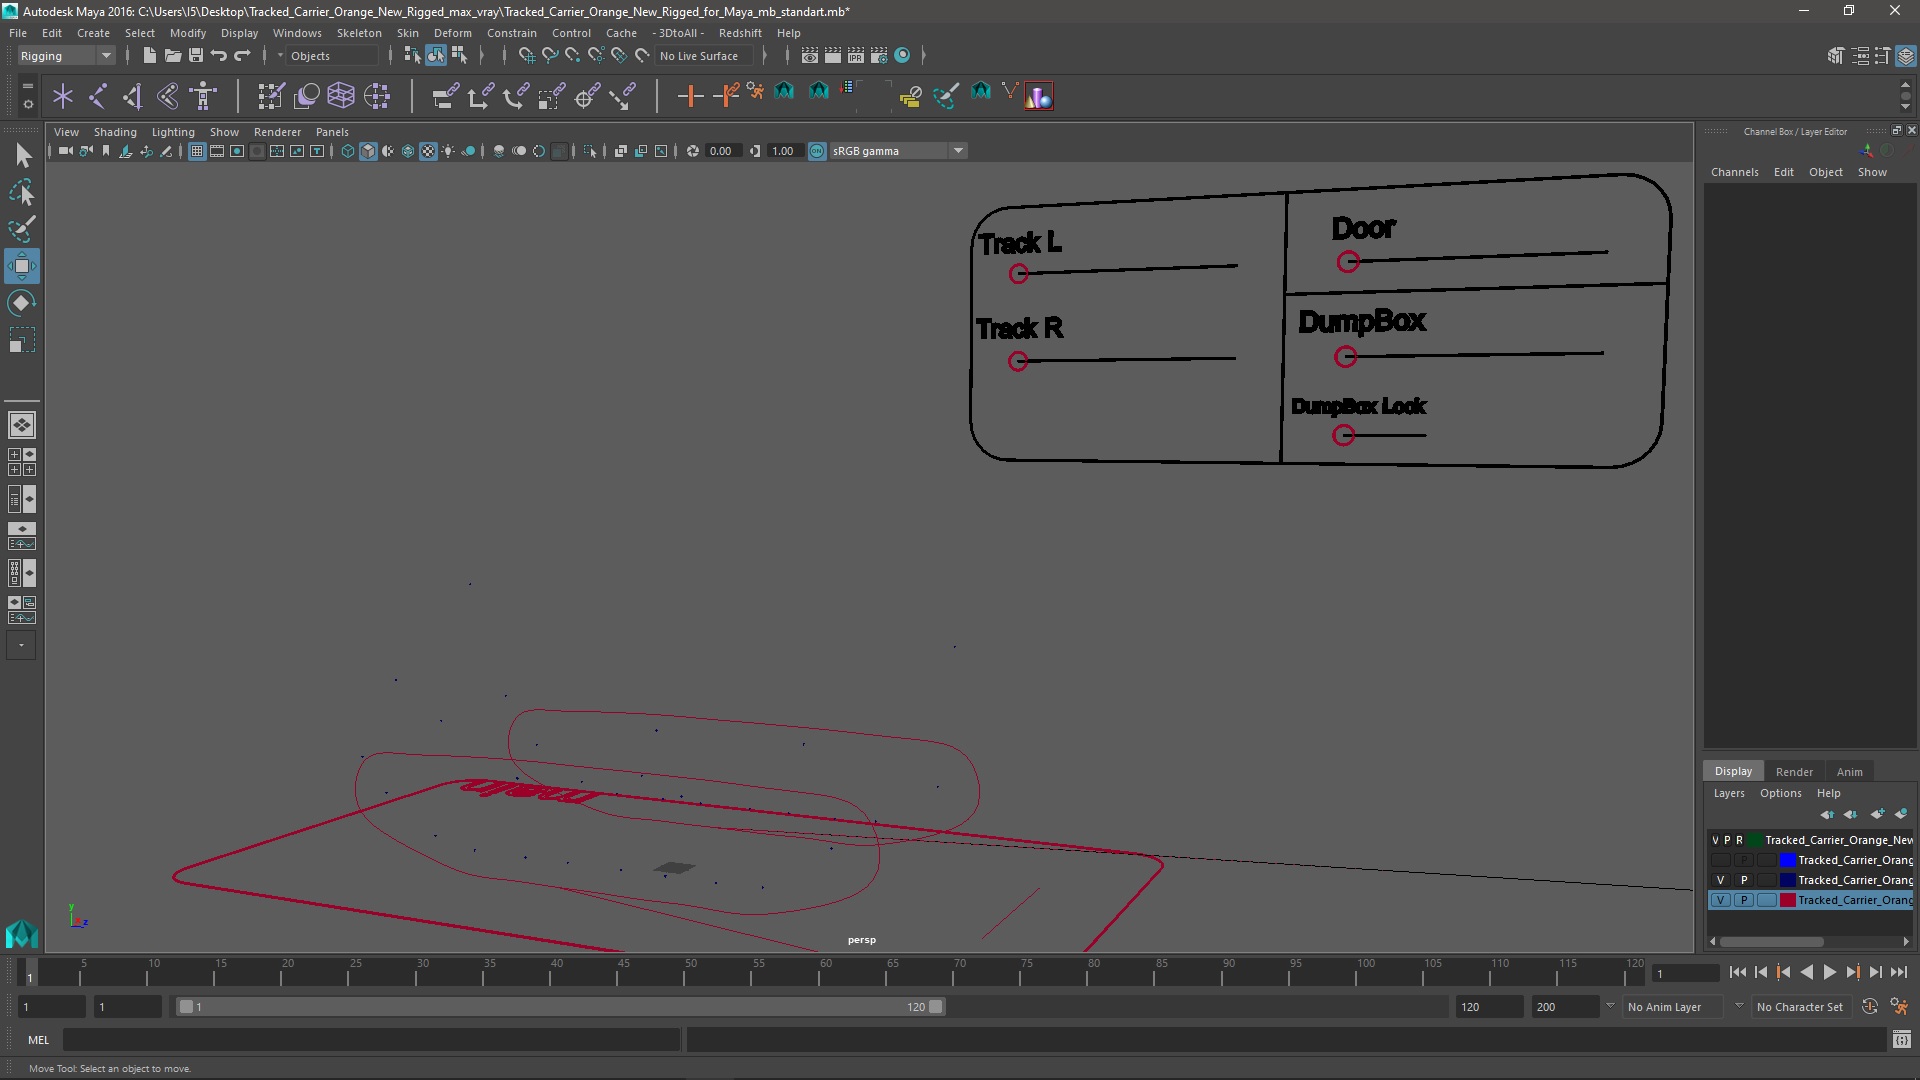Viewport: 1920px width, 1080px height.
Task: Switch to the Rotate tool
Action: (22, 303)
